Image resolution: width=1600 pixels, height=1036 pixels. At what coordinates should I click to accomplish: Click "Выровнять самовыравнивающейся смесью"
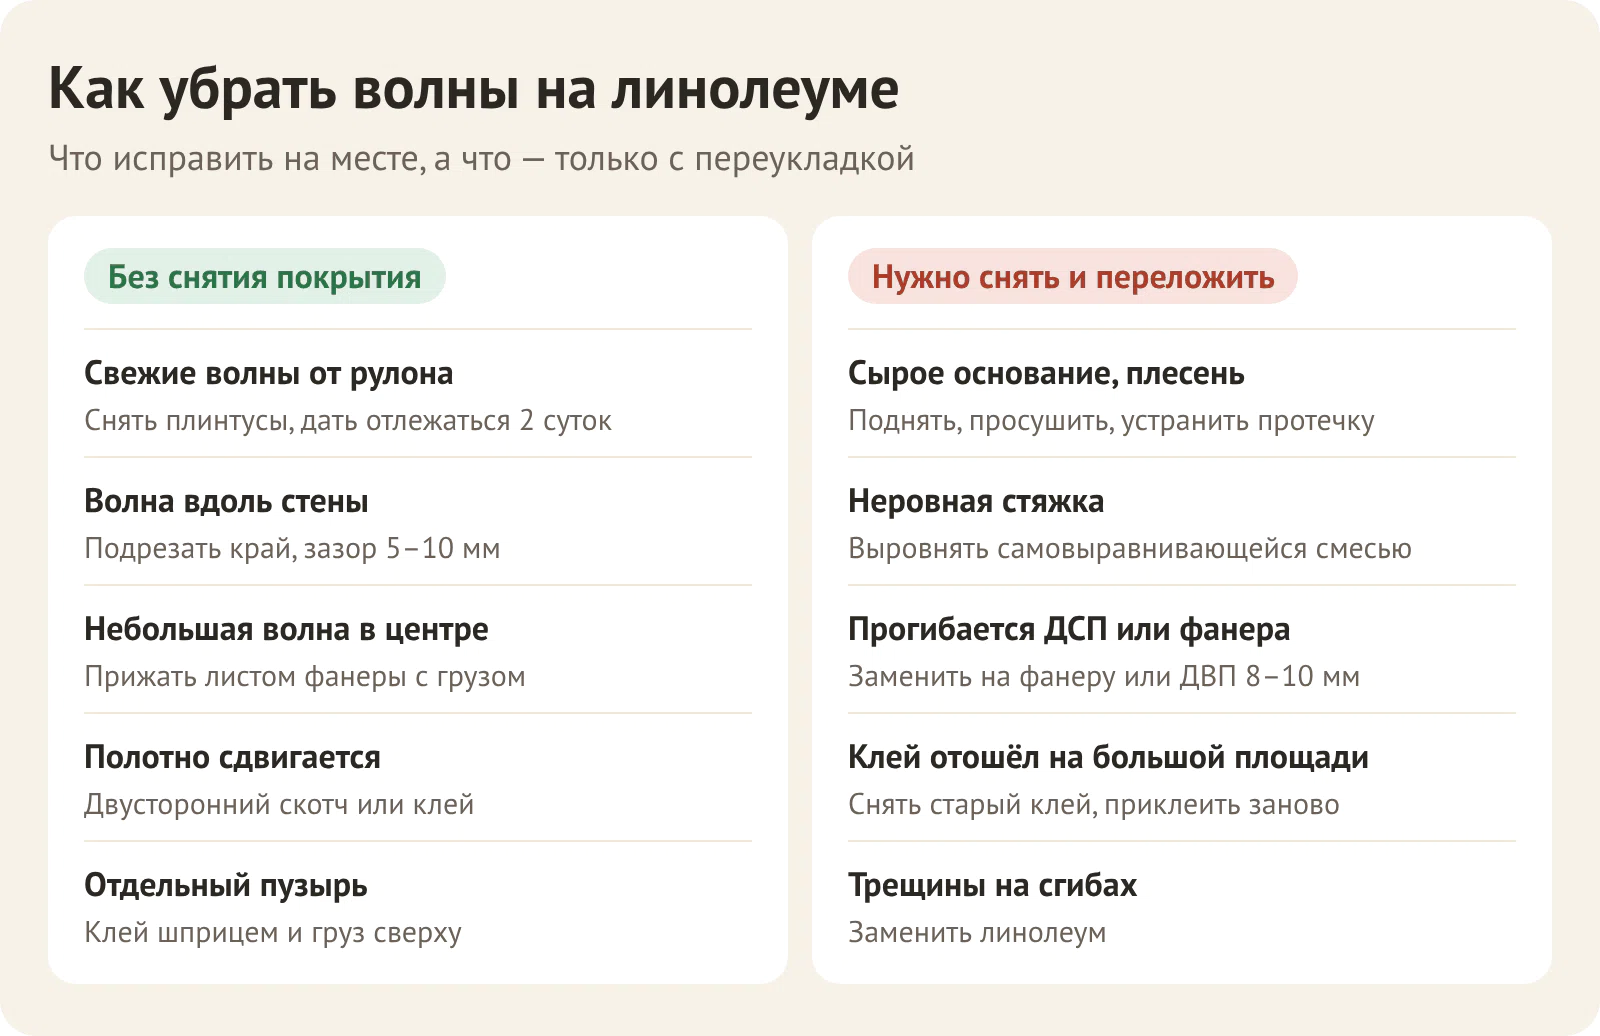pyautogui.click(x=1130, y=549)
